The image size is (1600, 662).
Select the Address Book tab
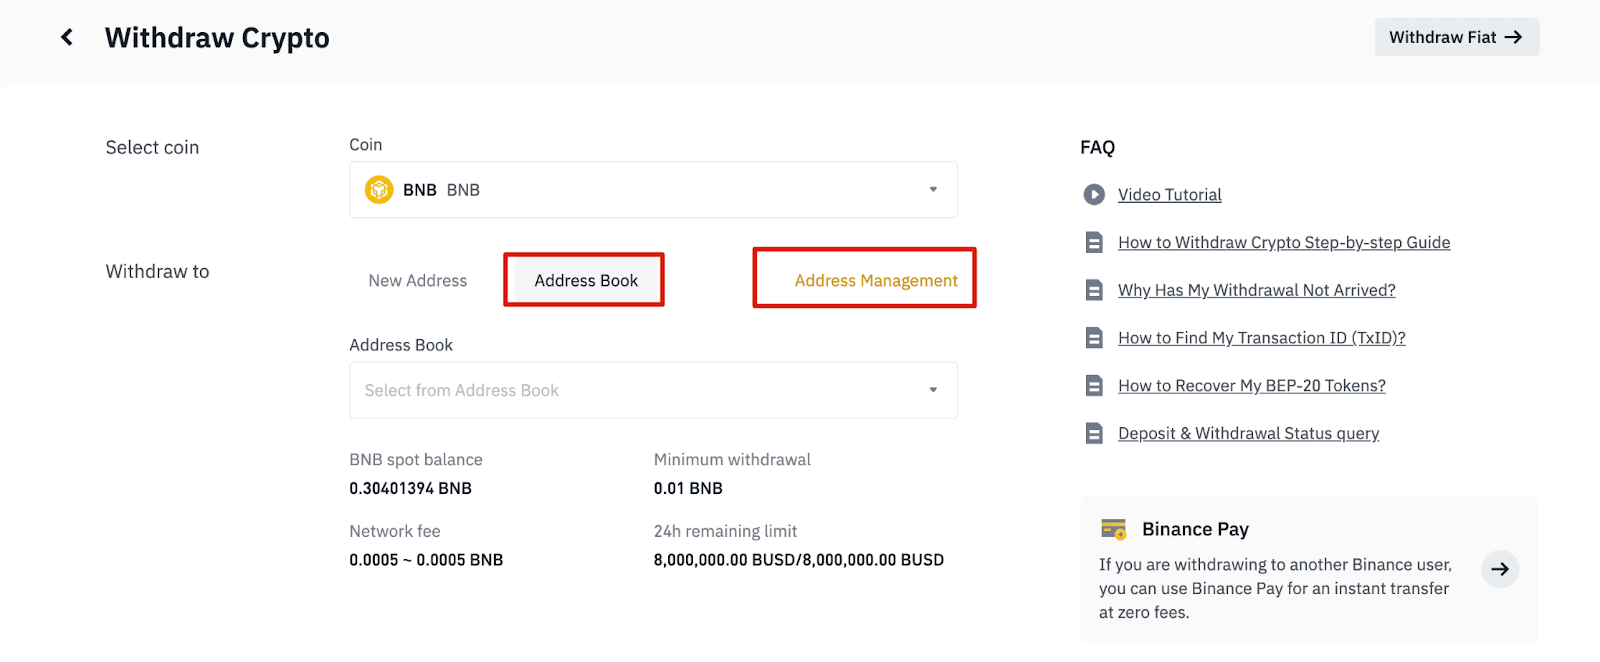(x=586, y=281)
